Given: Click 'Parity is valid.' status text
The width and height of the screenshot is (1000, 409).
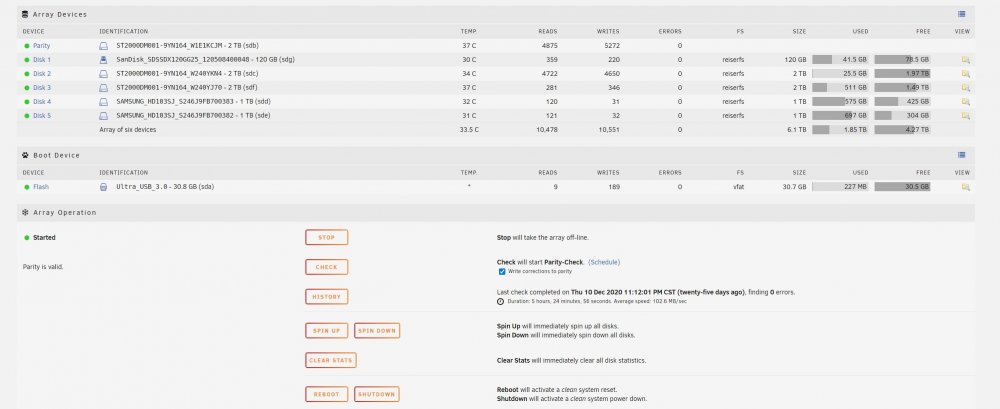Looking at the screenshot, I should [x=43, y=267].
